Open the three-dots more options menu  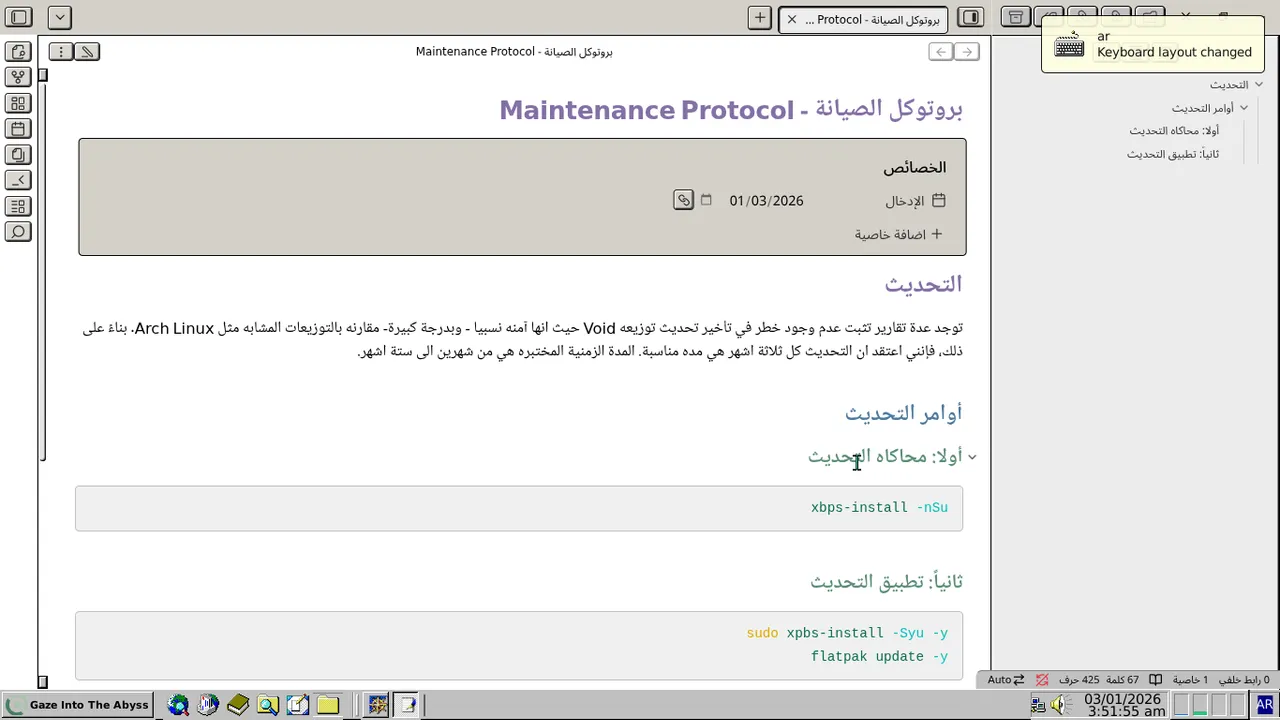point(61,52)
